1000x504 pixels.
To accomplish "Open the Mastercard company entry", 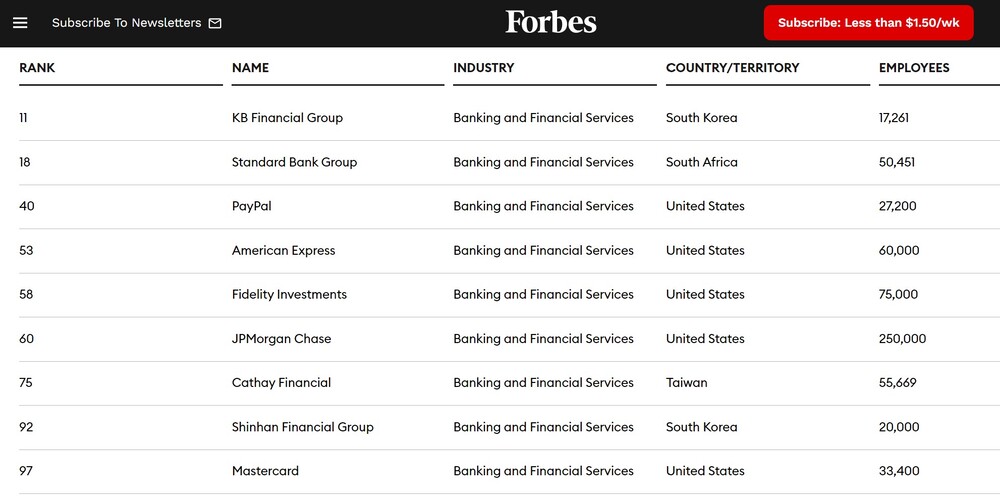I will pyautogui.click(x=265, y=470).
